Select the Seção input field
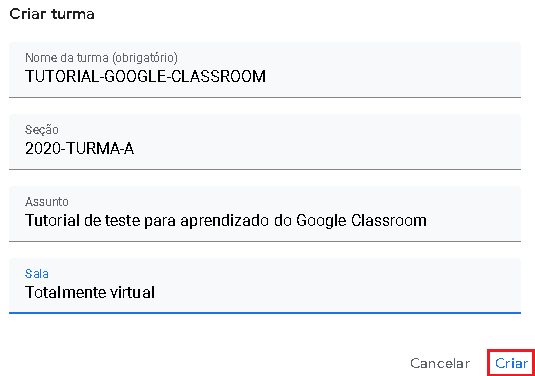535x376 pixels. 265,142
